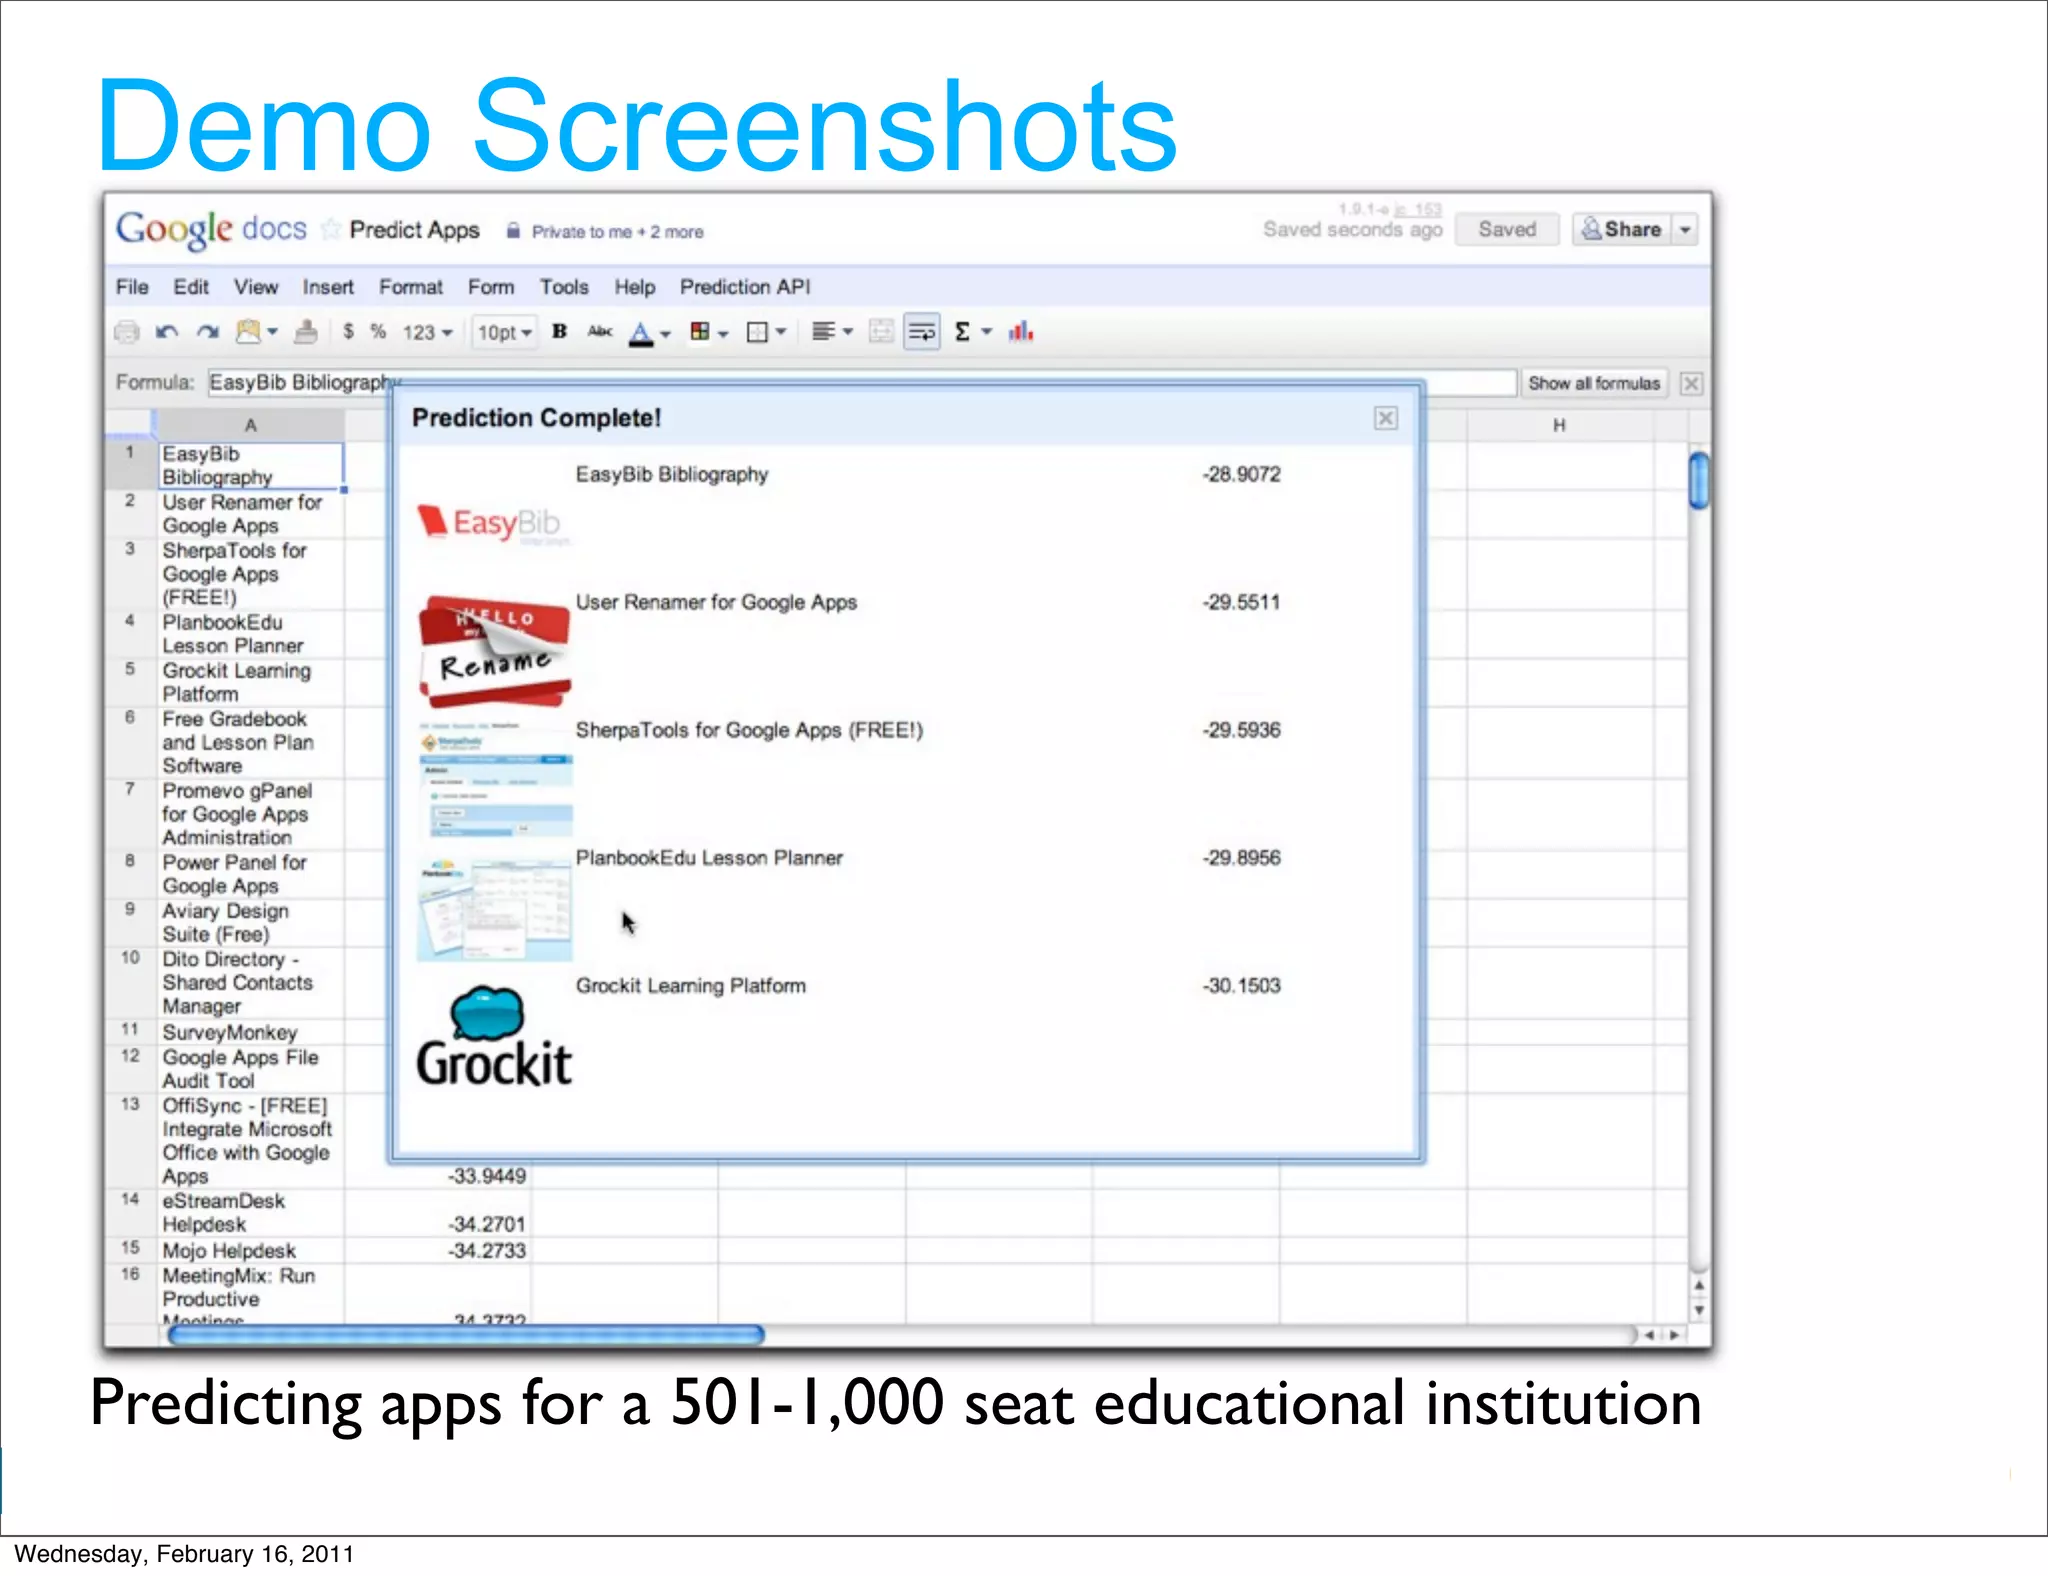Viewport: 2048px width, 1576px height.
Task: Open the Form menu
Action: tap(491, 287)
